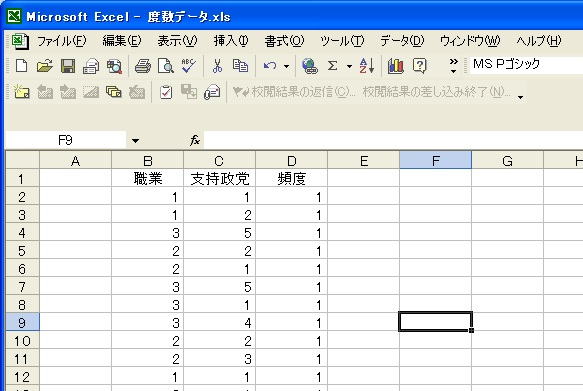Viewport: 583px width, 391px height.
Task: Click the fx Insert Function button
Action: [195, 140]
